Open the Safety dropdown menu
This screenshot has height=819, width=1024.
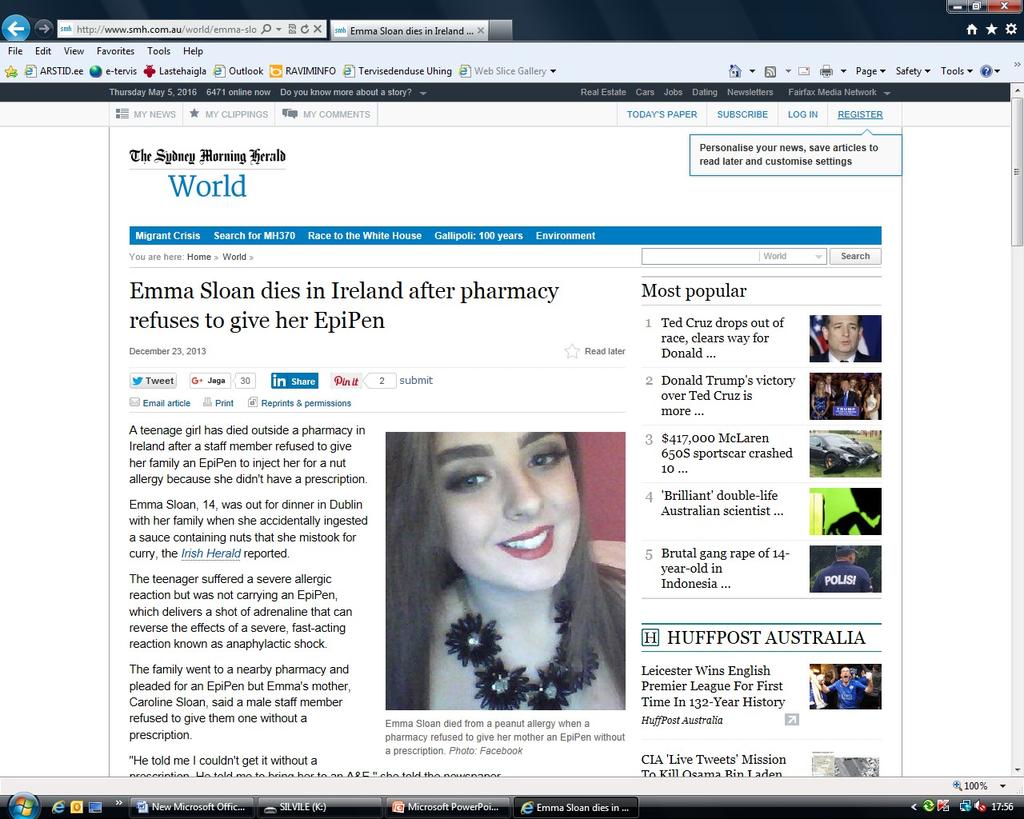click(912, 71)
